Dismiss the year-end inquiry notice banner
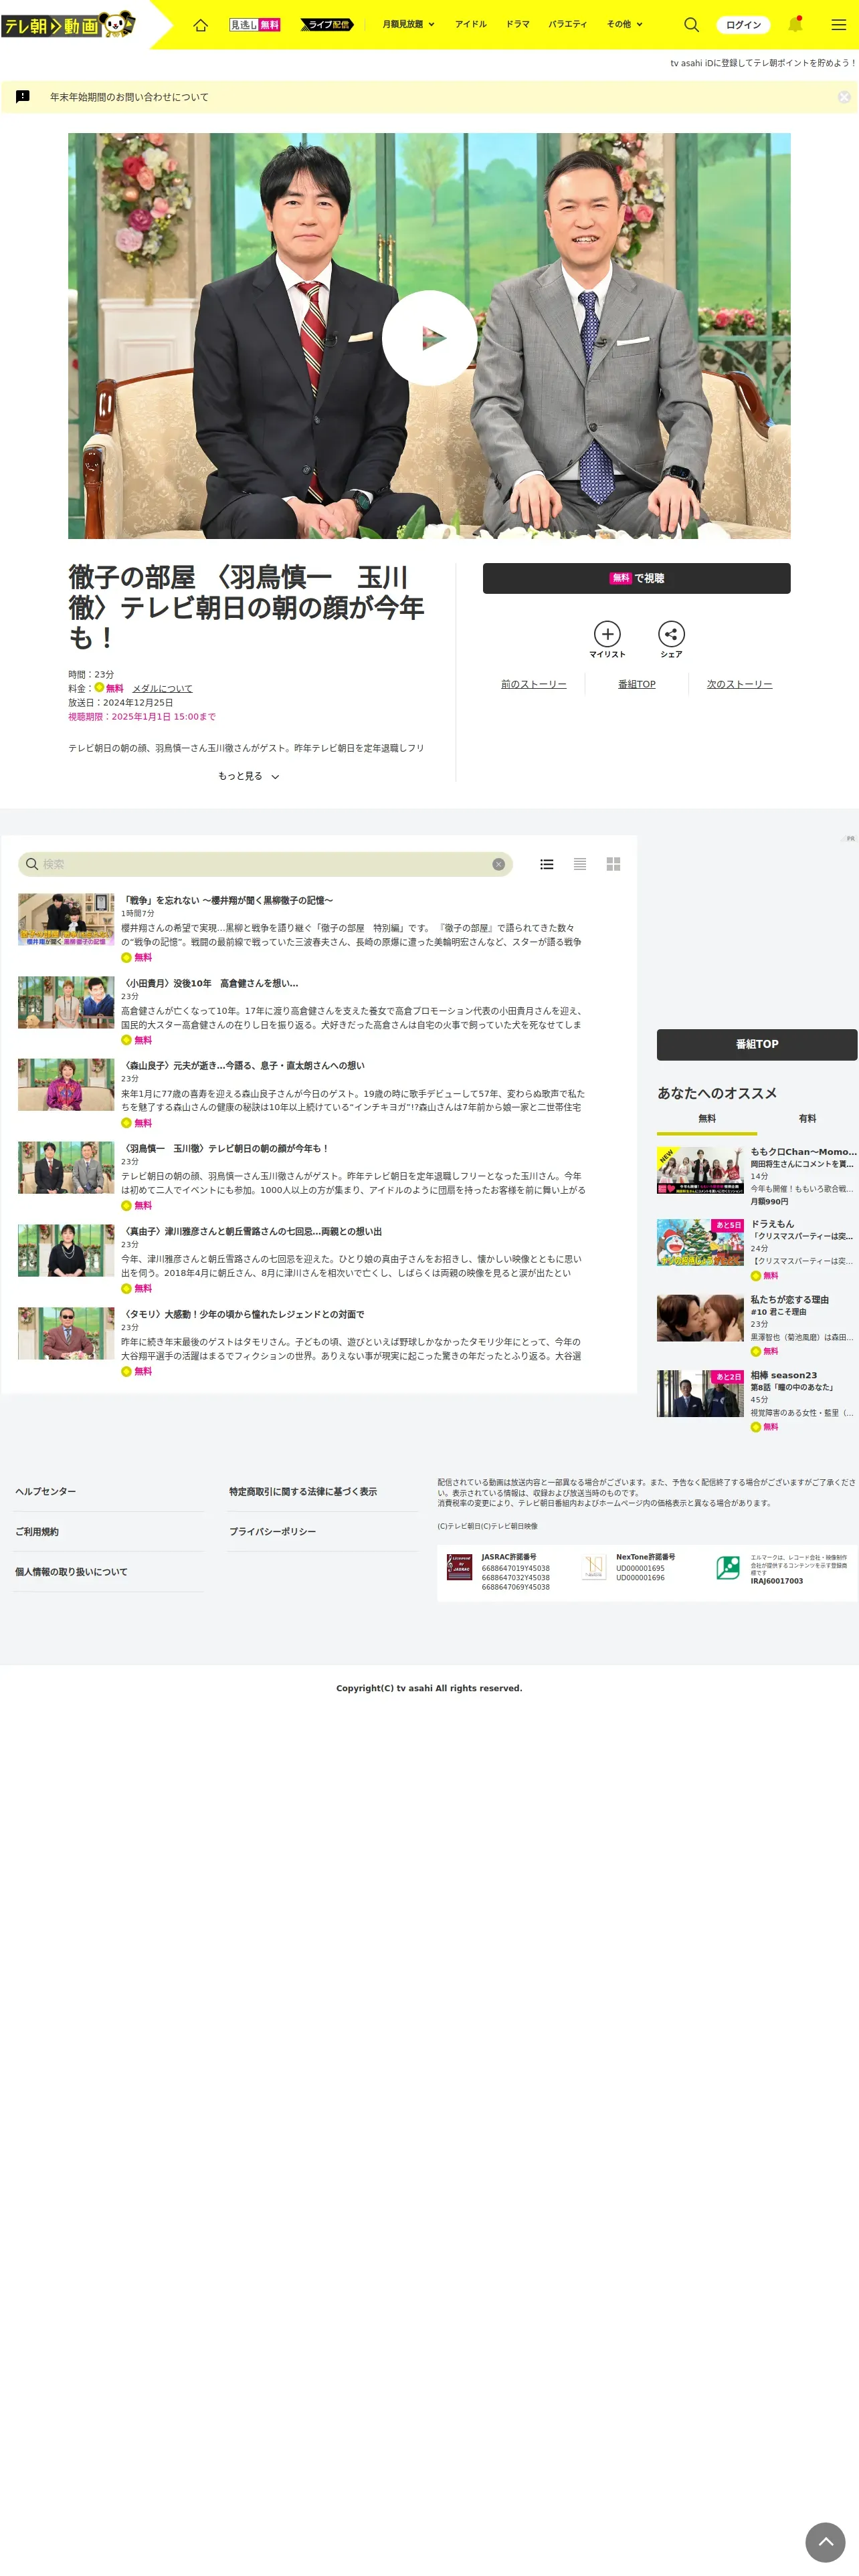The height and width of the screenshot is (2576, 859). tap(844, 97)
